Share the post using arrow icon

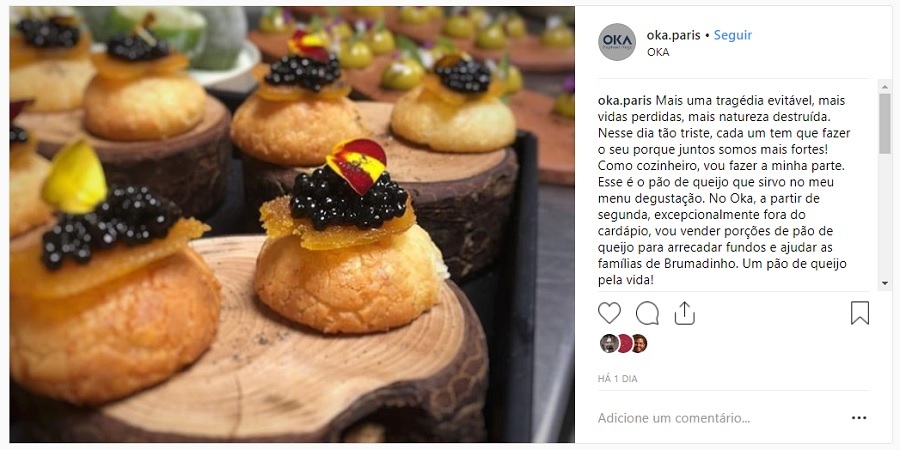[684, 313]
